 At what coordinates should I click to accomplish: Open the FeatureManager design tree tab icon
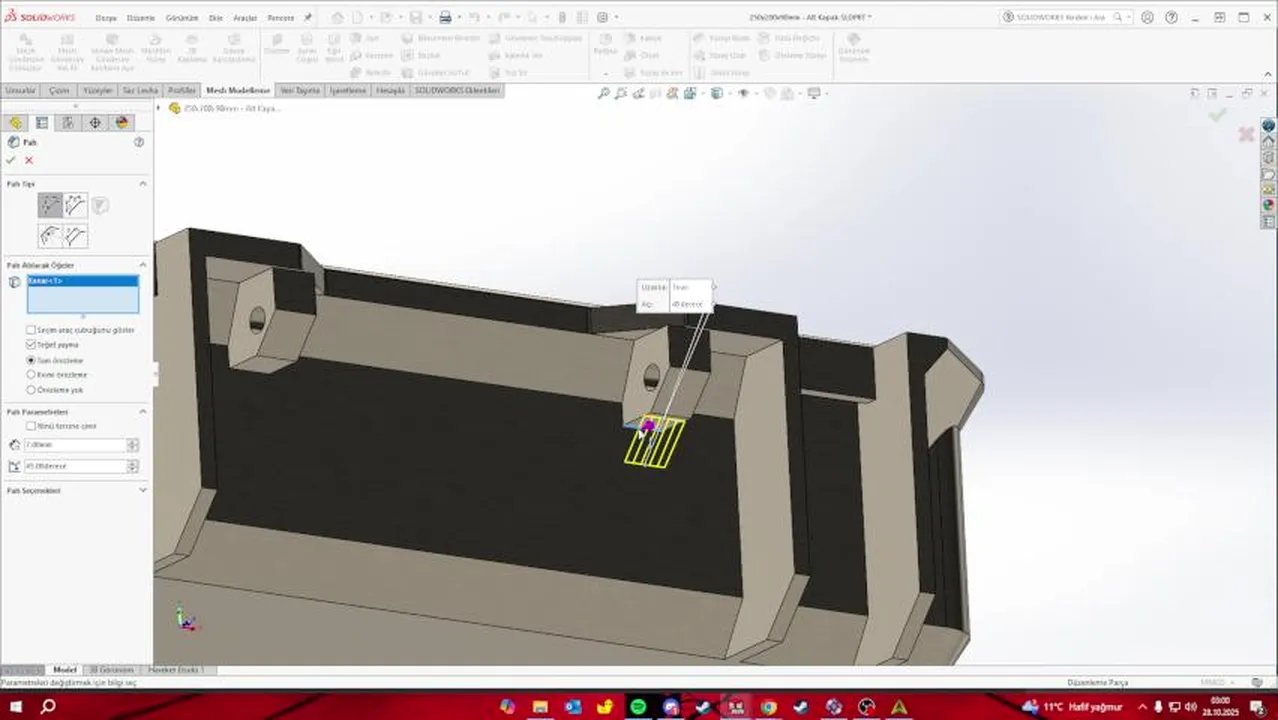15,123
